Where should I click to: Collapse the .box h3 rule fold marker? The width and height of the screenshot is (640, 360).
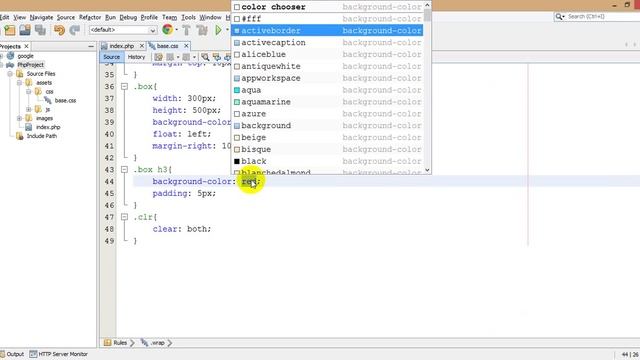coord(124,169)
